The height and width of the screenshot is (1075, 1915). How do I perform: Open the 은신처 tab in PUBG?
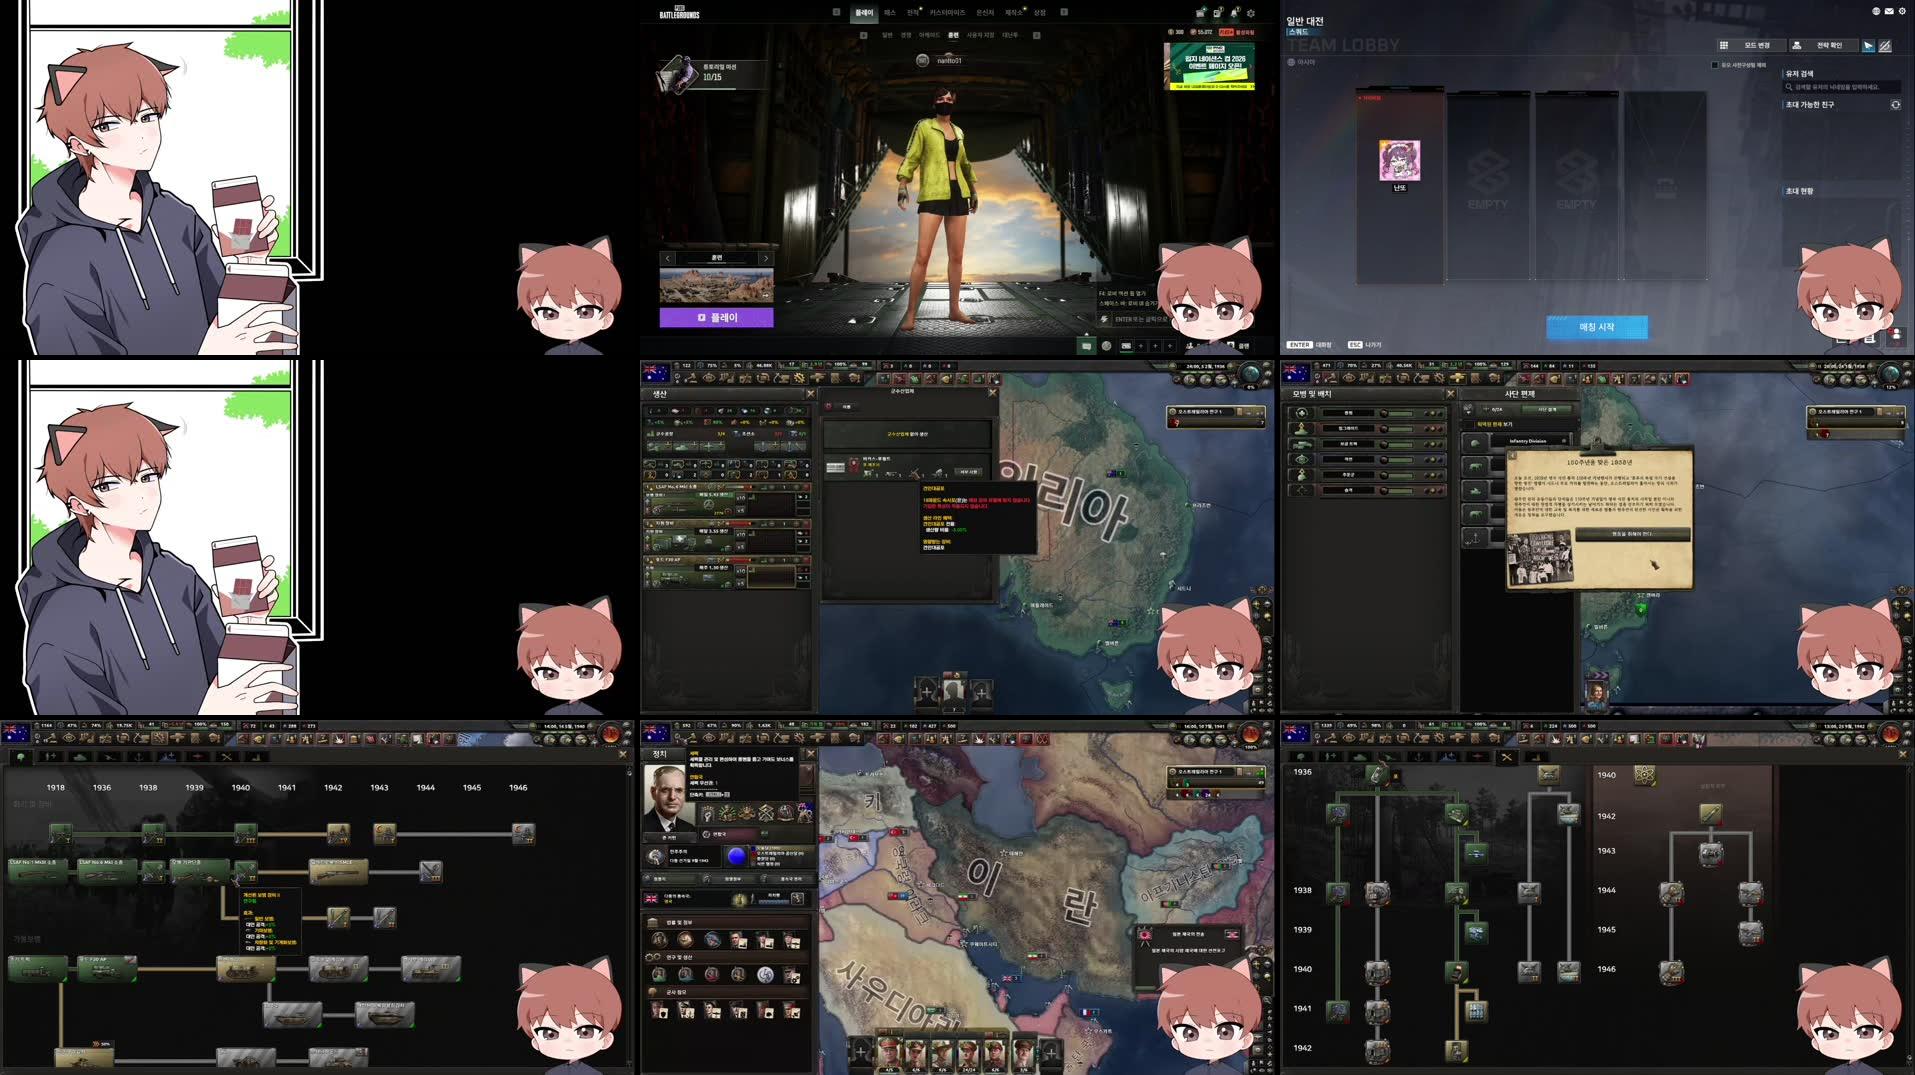pos(985,13)
